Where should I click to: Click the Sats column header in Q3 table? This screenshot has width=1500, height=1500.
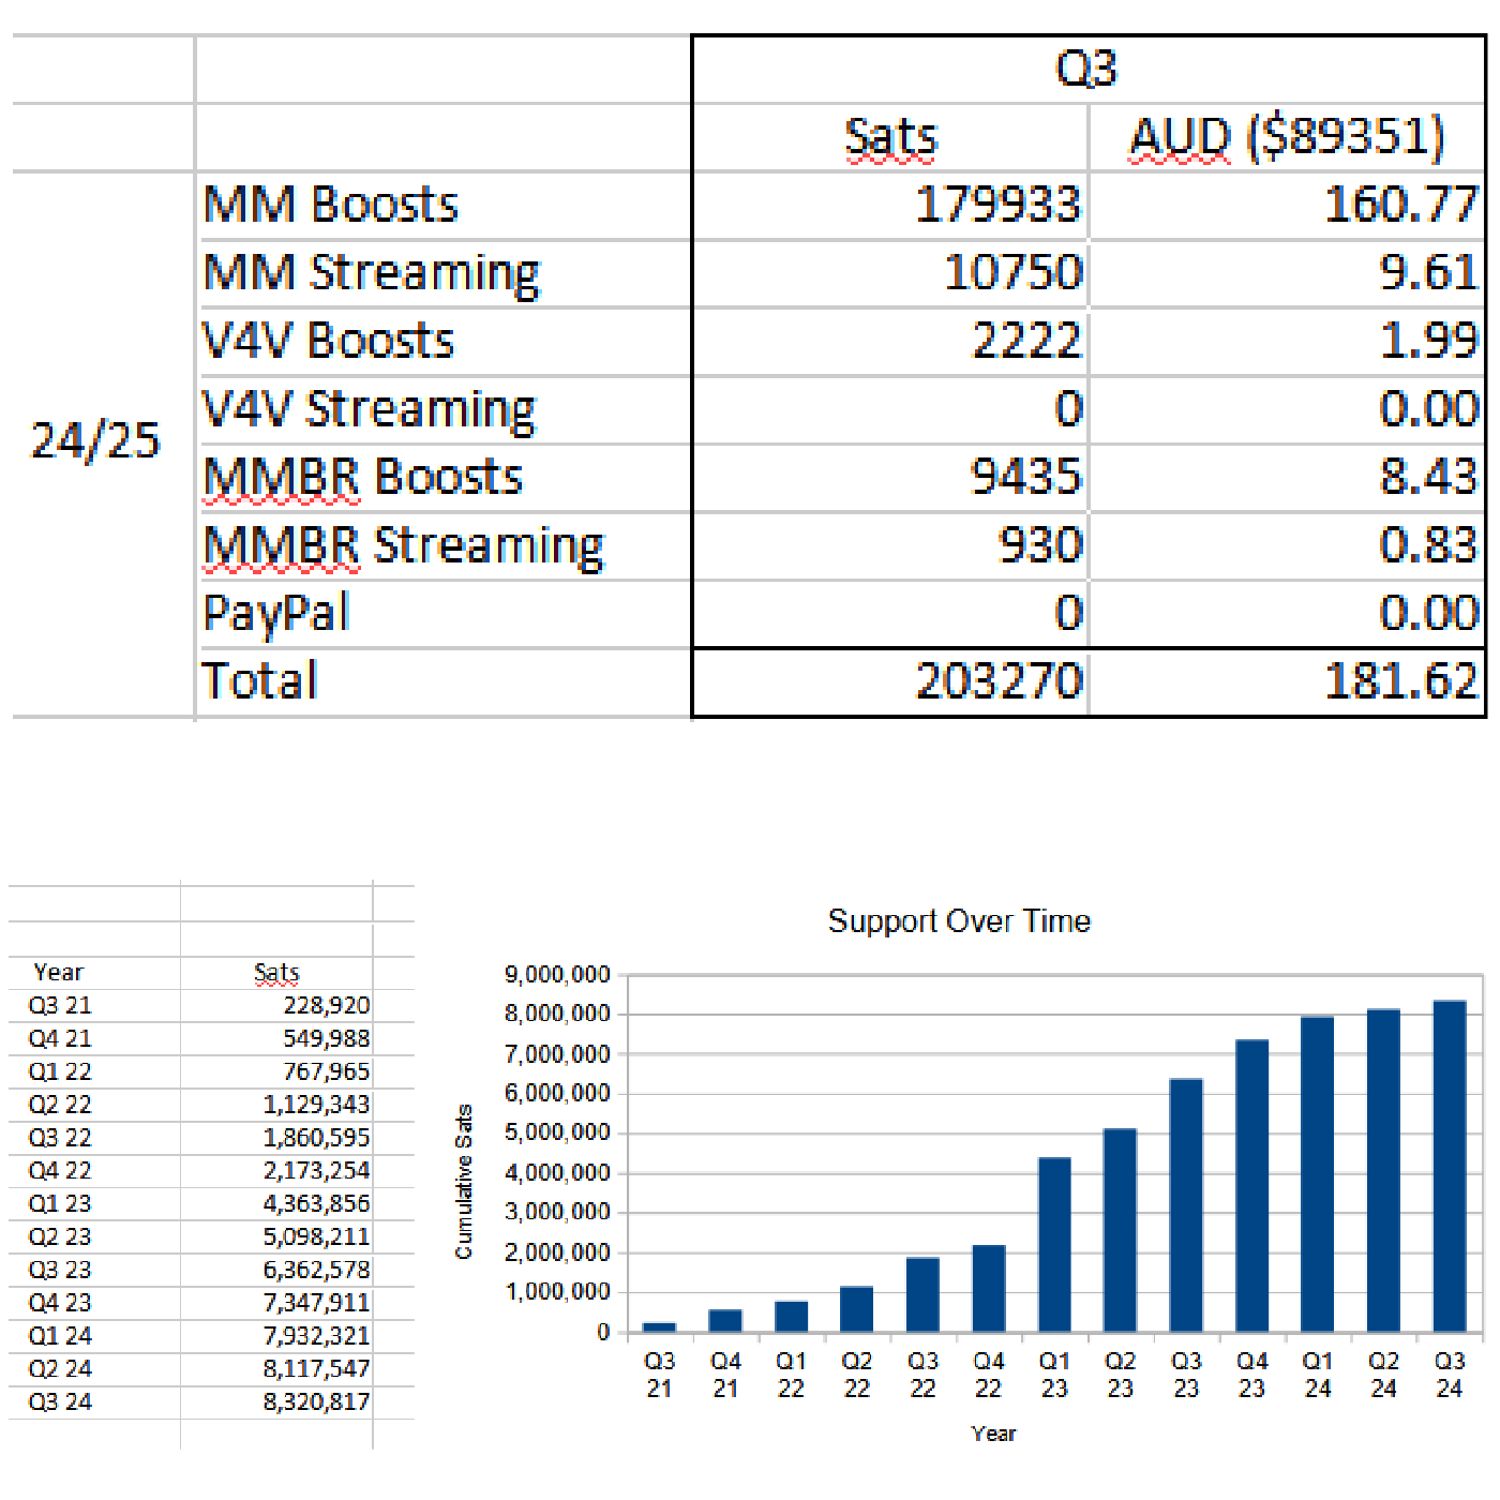(890, 137)
